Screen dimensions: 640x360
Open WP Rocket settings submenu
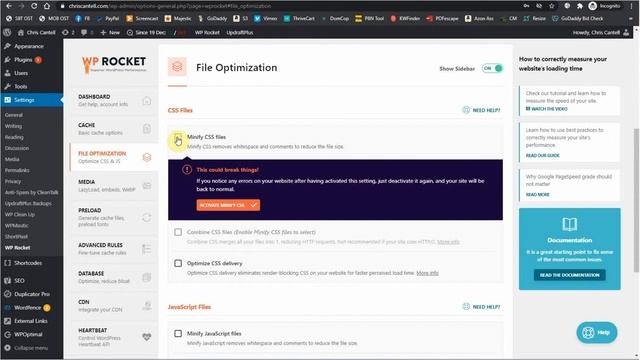pyautogui.click(x=17, y=247)
